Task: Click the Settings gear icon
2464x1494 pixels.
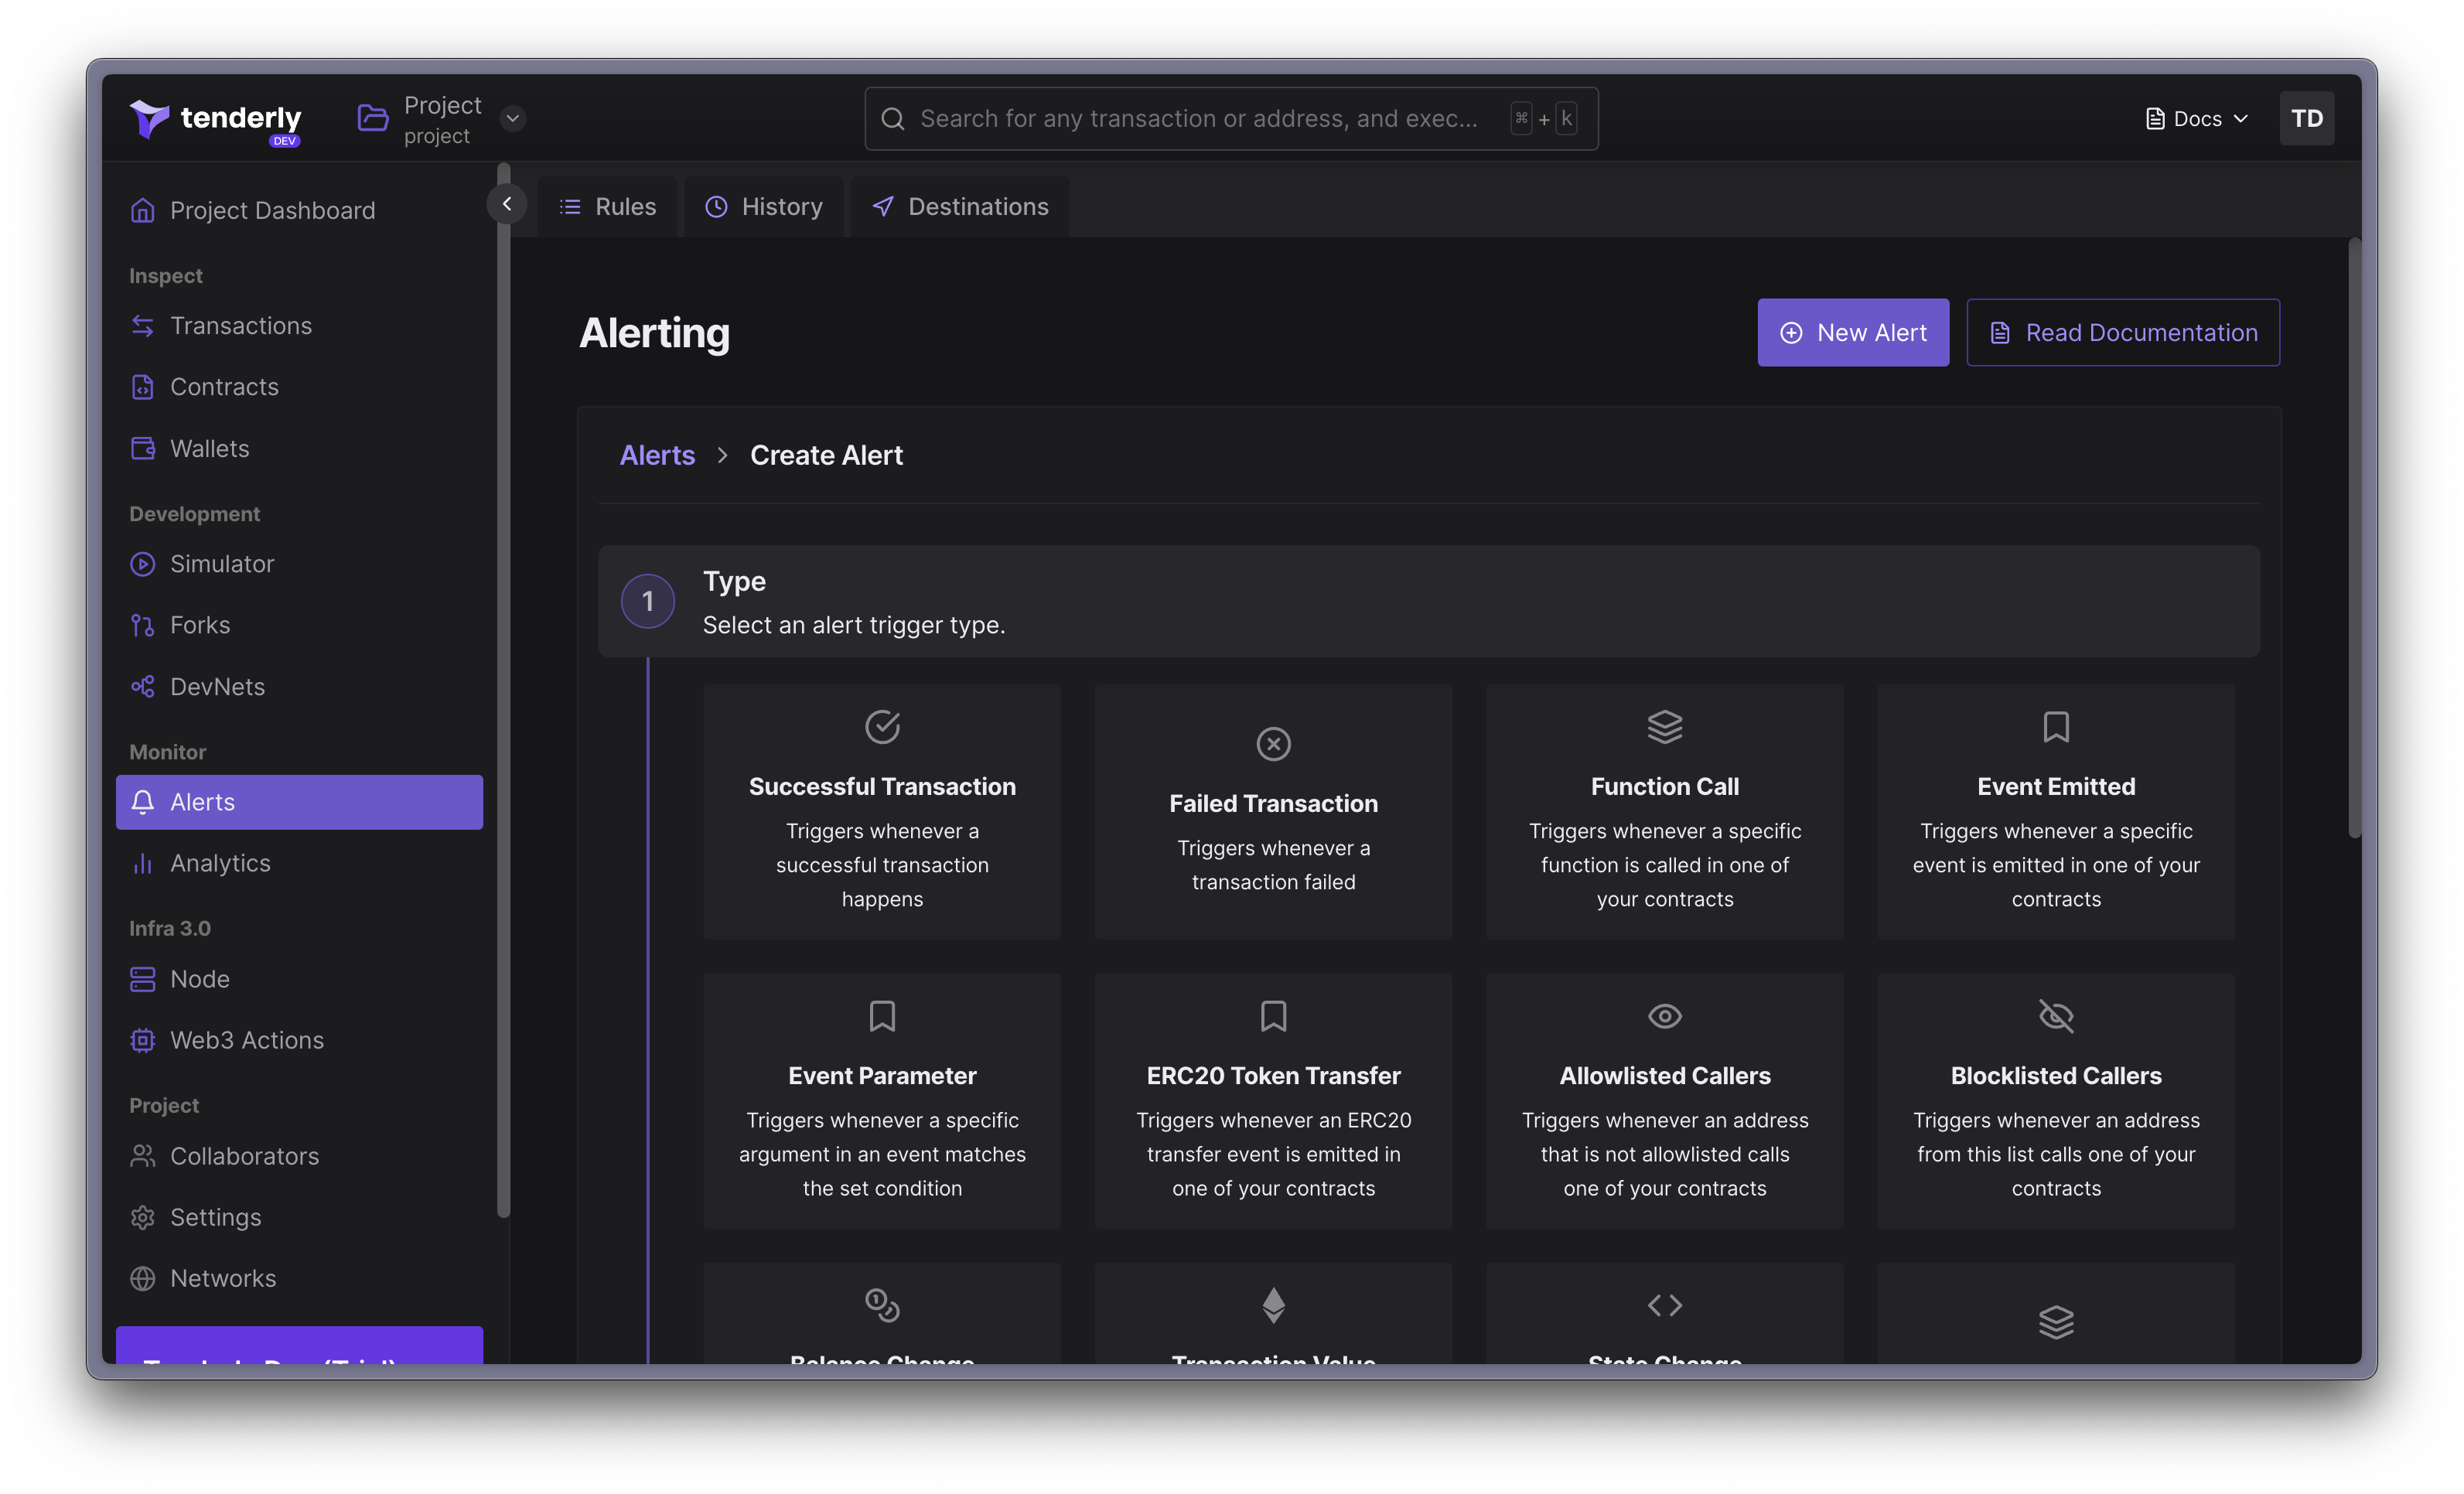Action: [143, 1217]
